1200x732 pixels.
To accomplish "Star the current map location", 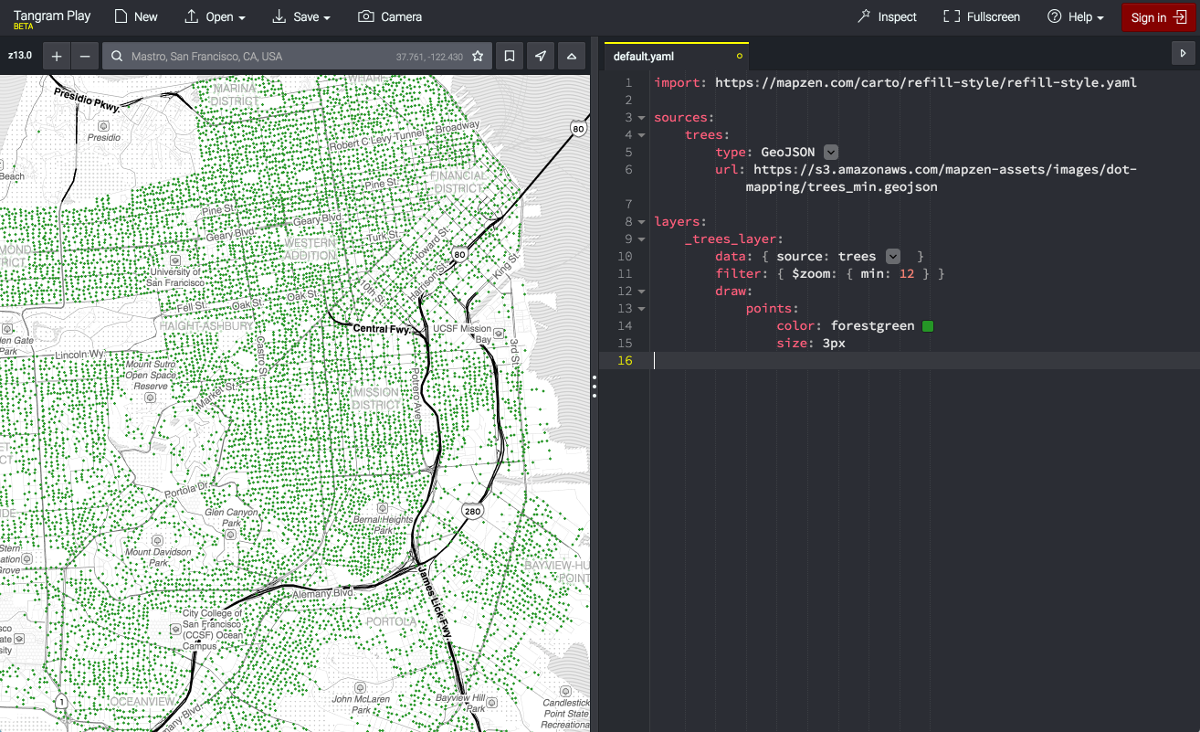I will (478, 57).
